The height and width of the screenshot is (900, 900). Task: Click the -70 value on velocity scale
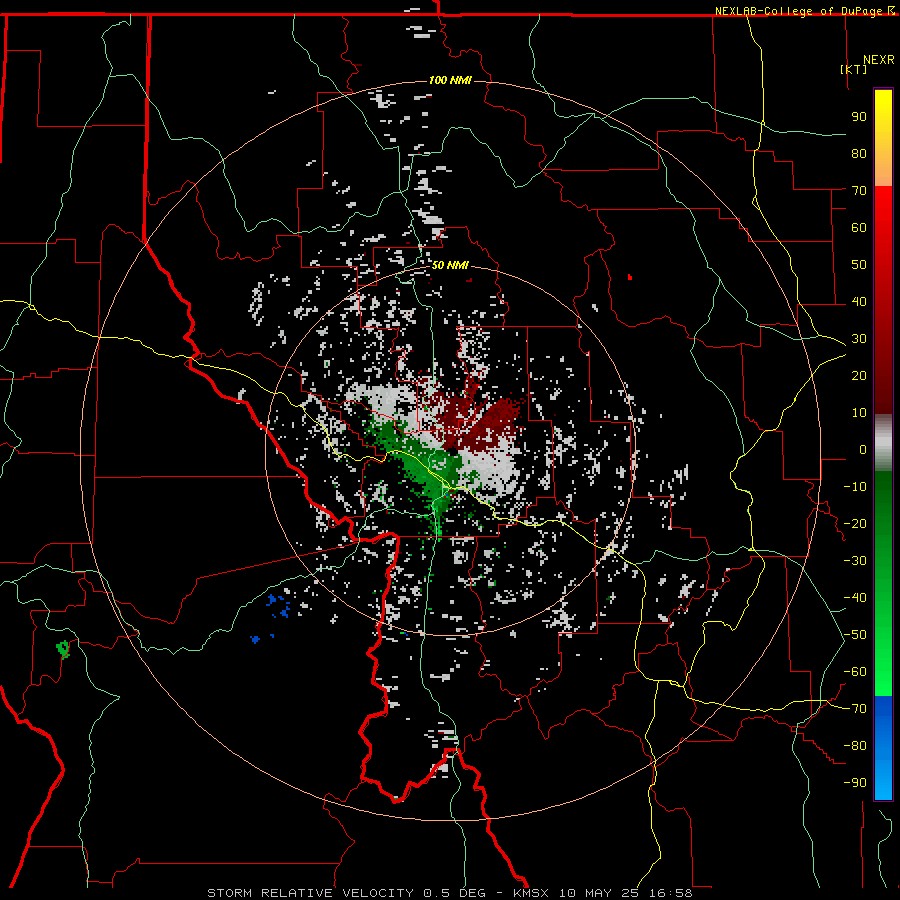click(855, 709)
